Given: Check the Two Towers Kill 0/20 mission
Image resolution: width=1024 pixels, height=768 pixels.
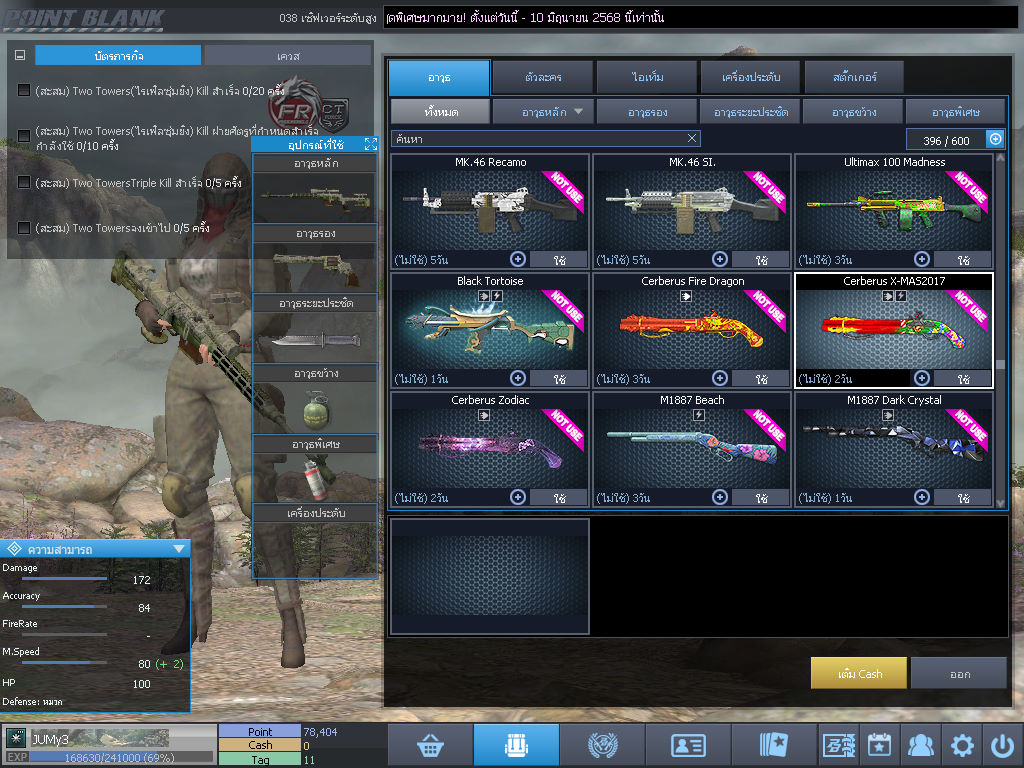Looking at the screenshot, I should click(24, 90).
